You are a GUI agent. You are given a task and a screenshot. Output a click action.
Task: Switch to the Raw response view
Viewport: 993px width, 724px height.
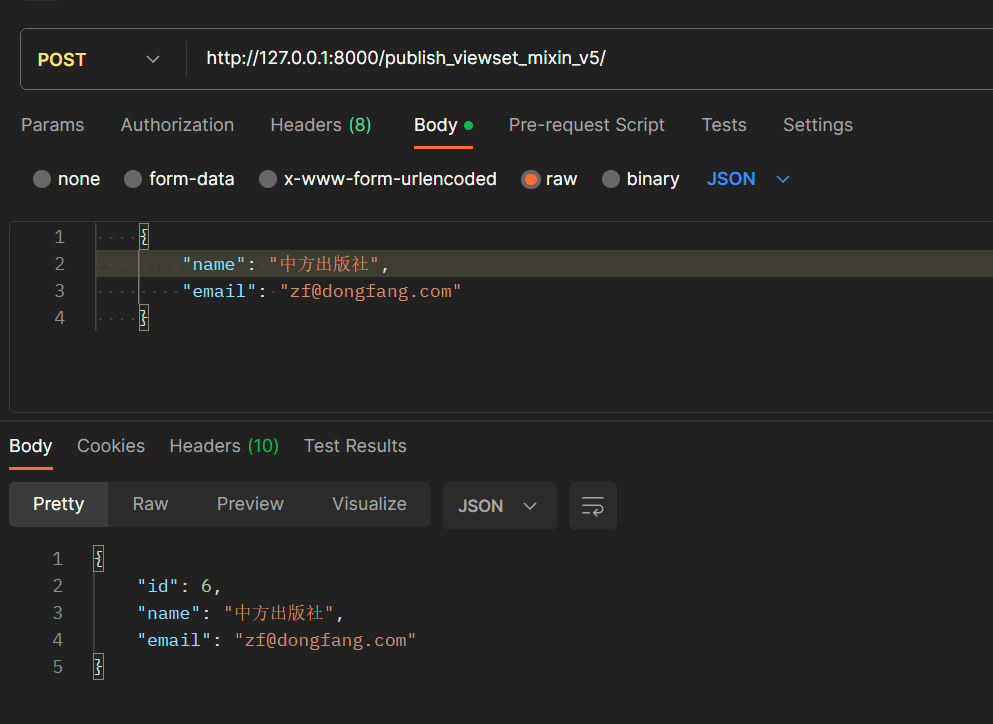pos(149,504)
